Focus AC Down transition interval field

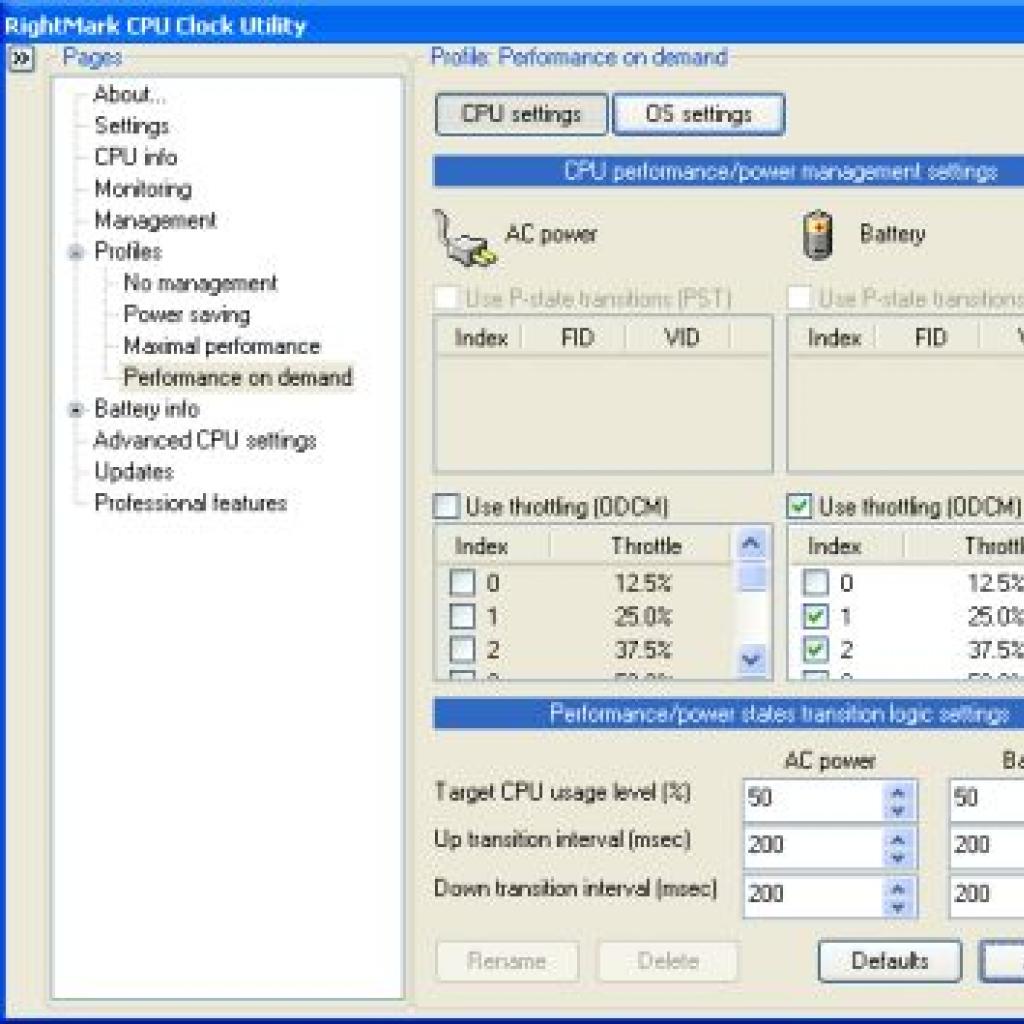pos(814,895)
